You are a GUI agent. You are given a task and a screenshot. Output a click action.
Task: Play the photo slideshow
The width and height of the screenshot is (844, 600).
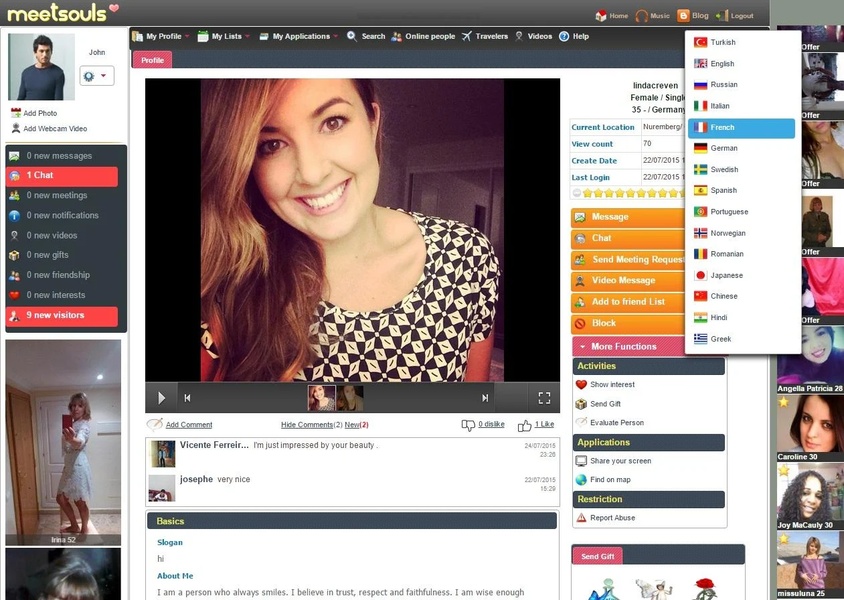coord(161,398)
